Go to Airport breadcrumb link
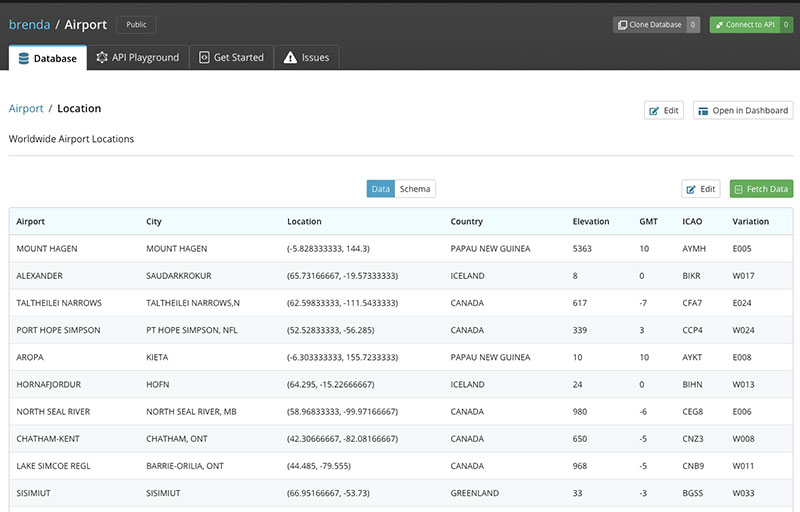 pyautogui.click(x=26, y=108)
